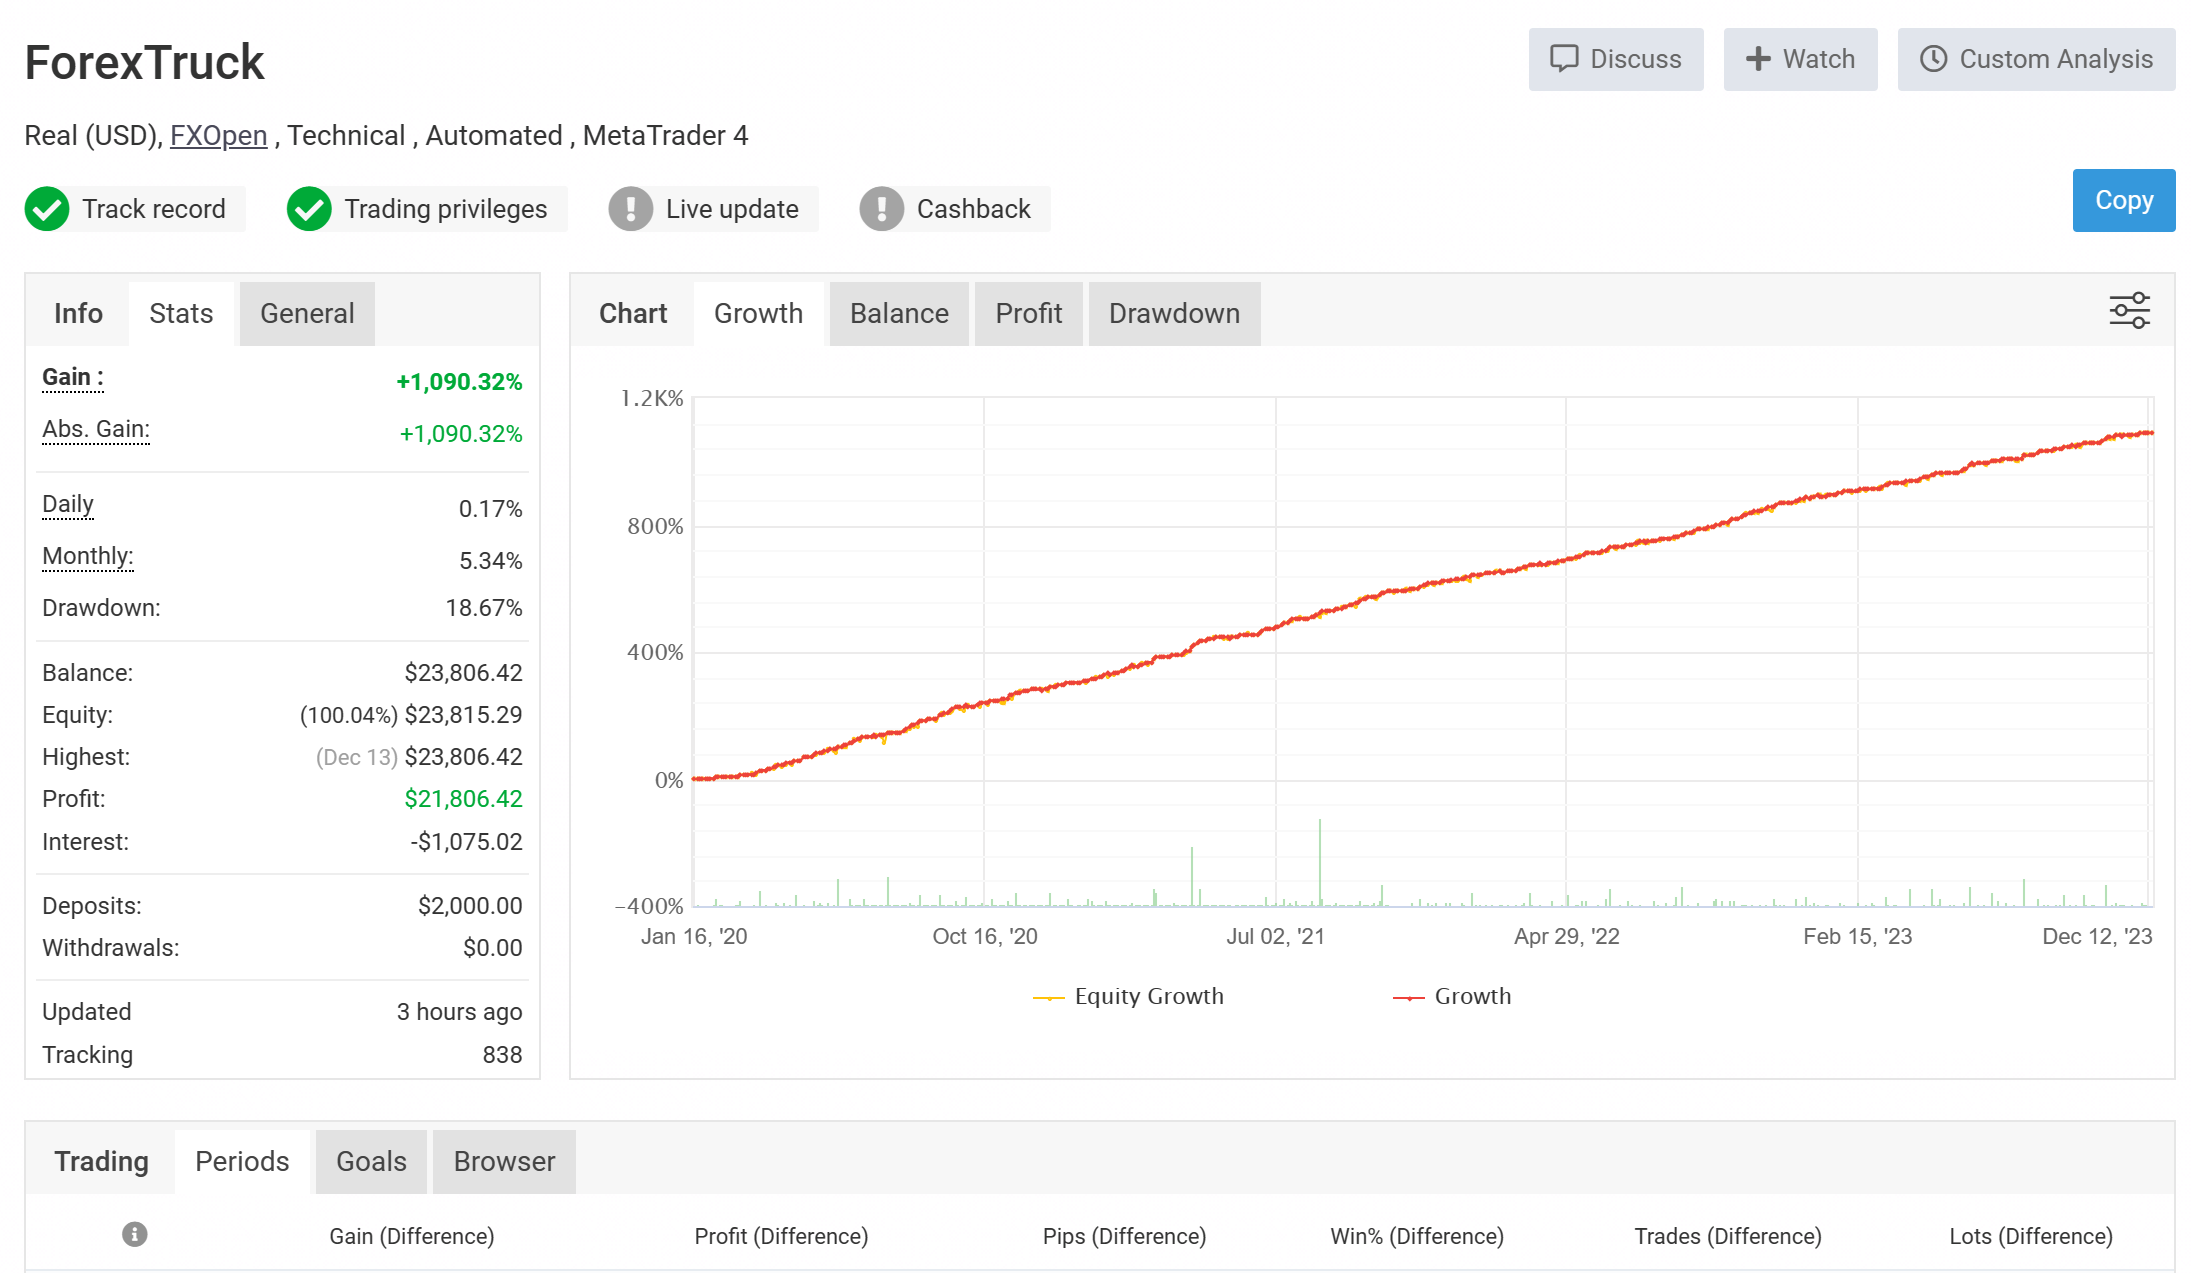This screenshot has width=2191, height=1273.
Task: Switch to the Drawdown chart tab
Action: [1174, 314]
